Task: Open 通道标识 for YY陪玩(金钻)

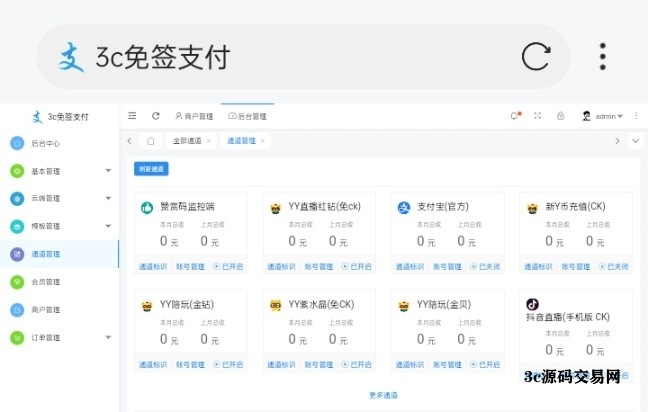Action: pyautogui.click(x=153, y=364)
